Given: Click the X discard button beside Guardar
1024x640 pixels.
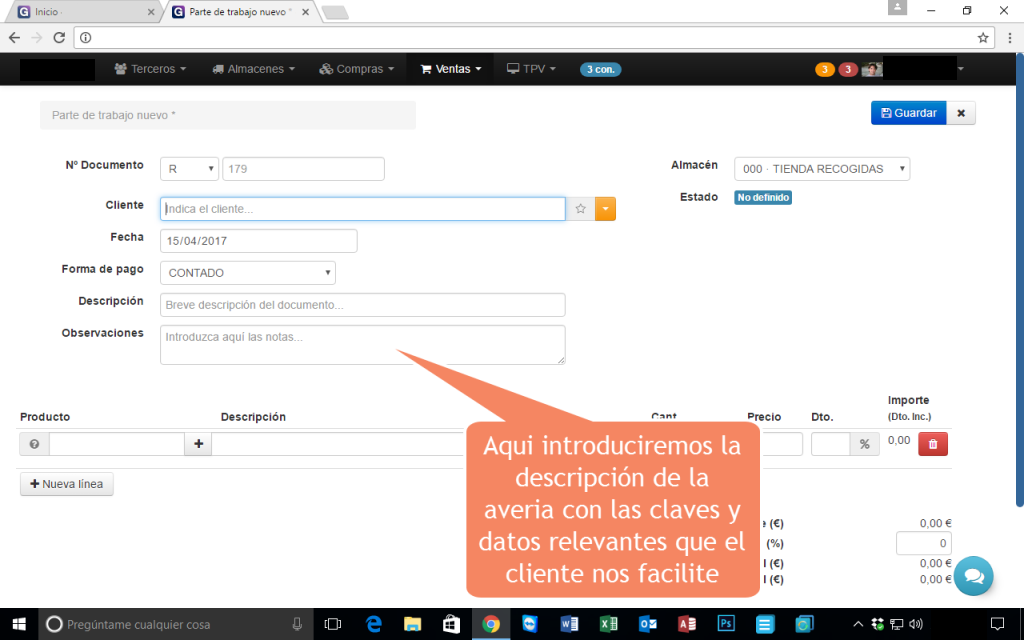Looking at the screenshot, I should (960, 113).
